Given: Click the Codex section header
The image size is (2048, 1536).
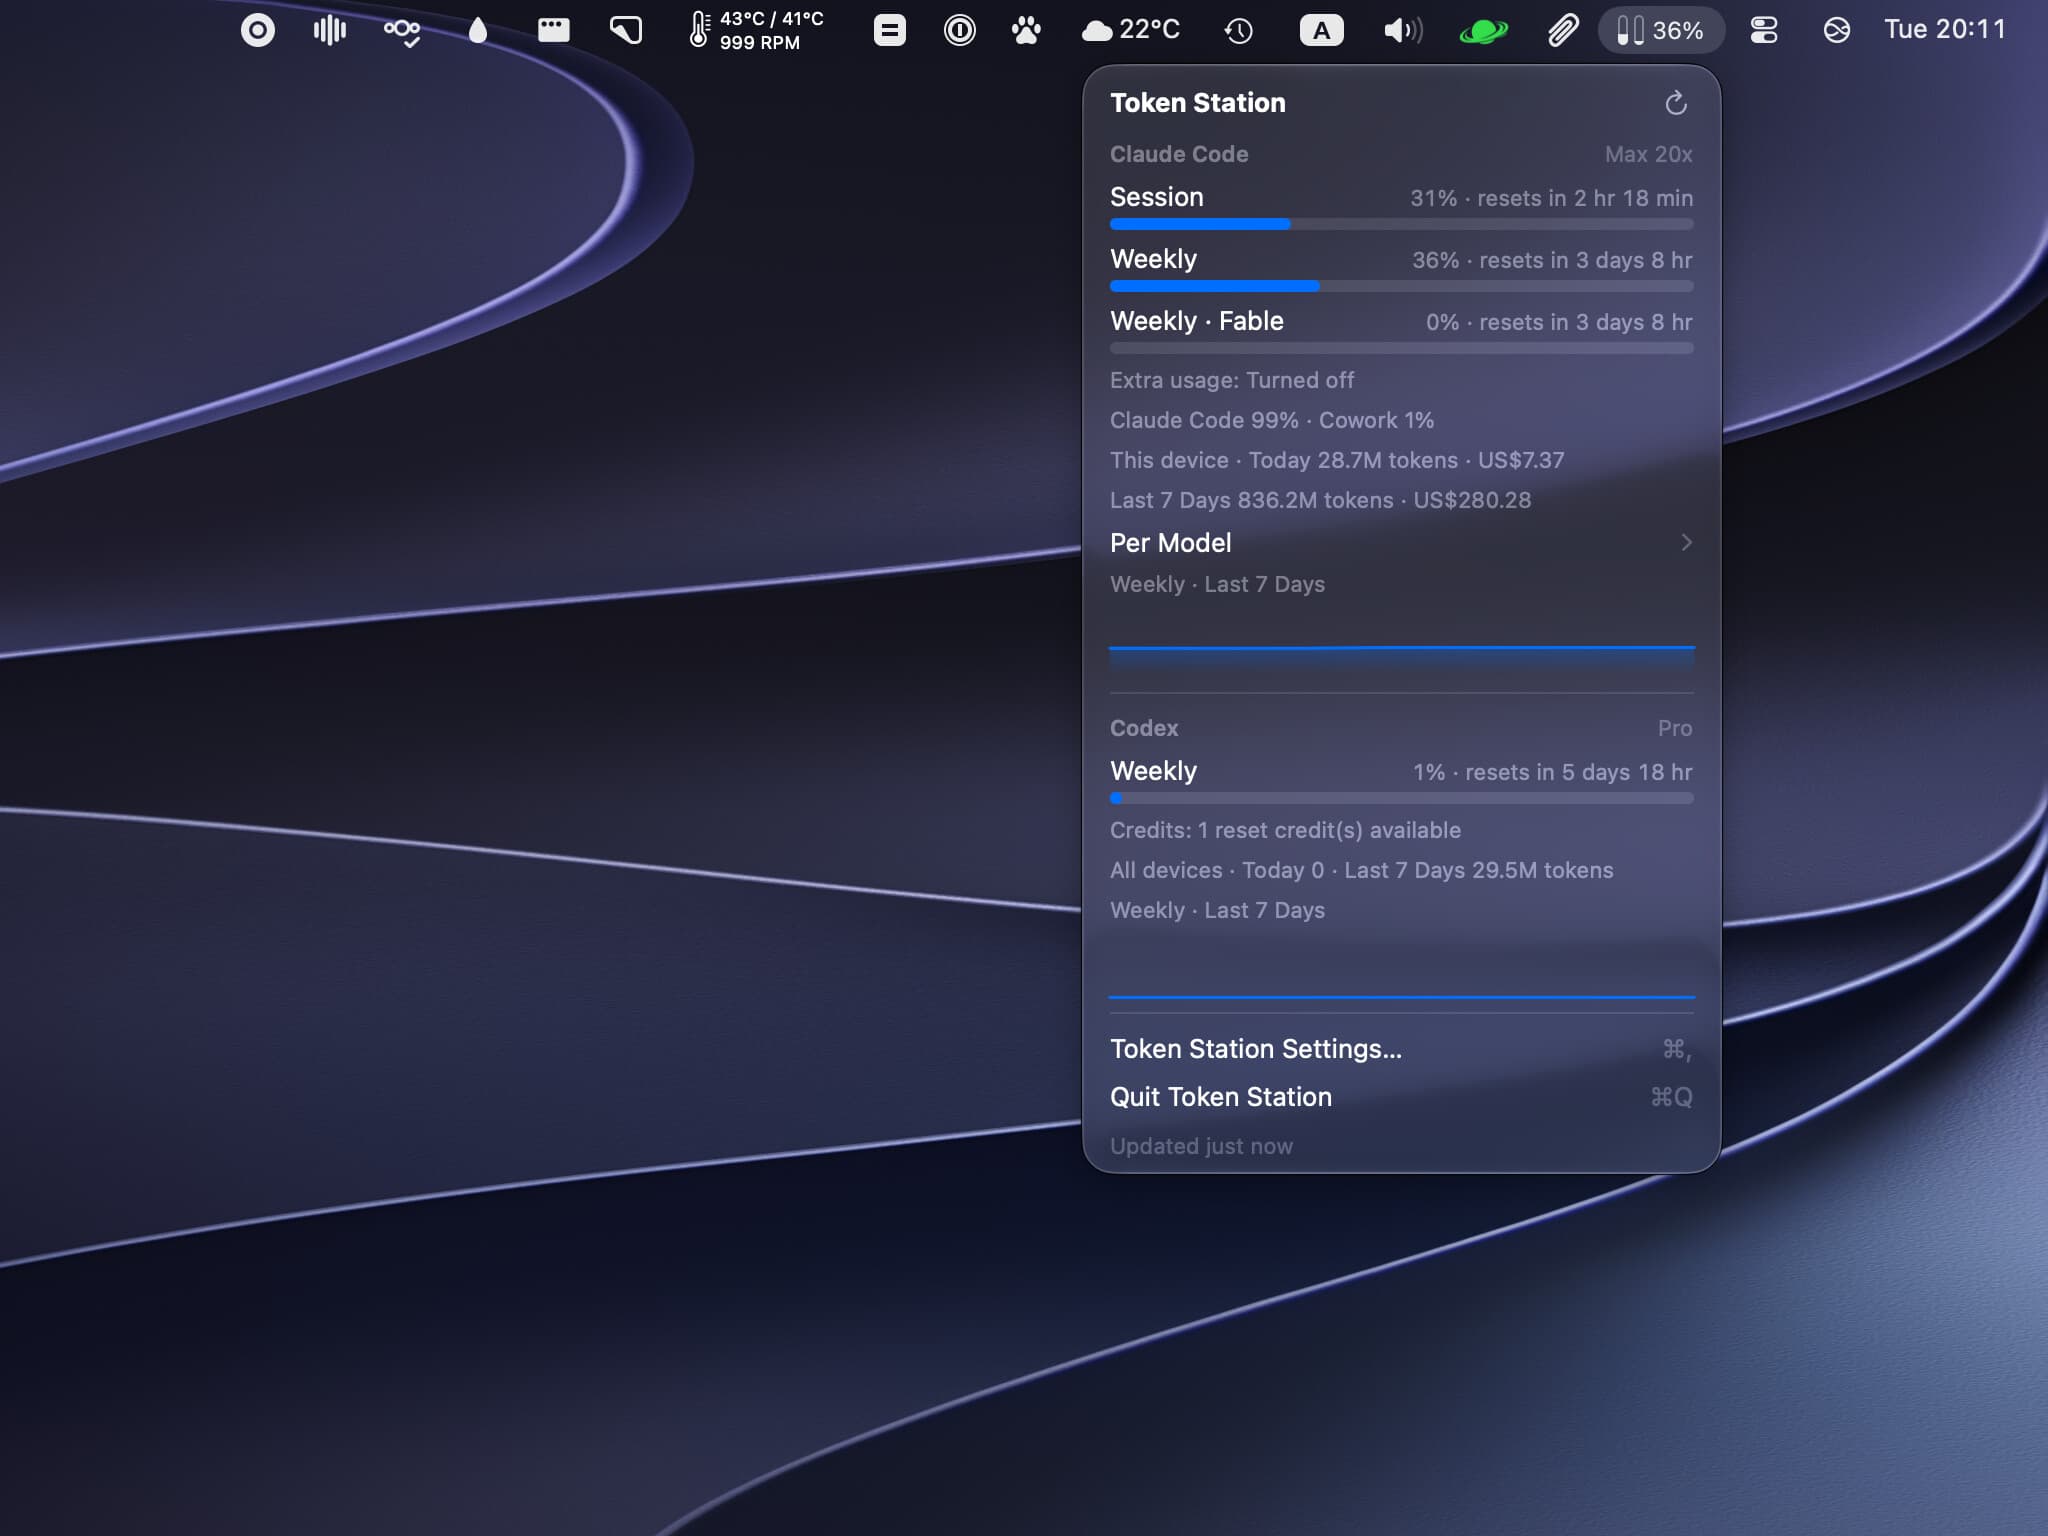Looking at the screenshot, I should pyautogui.click(x=1144, y=729).
